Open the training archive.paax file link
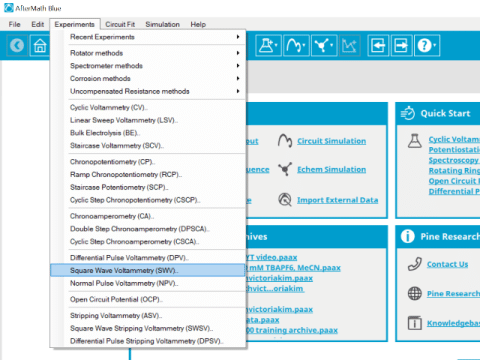Screen dimensions: 480x360 [292, 330]
